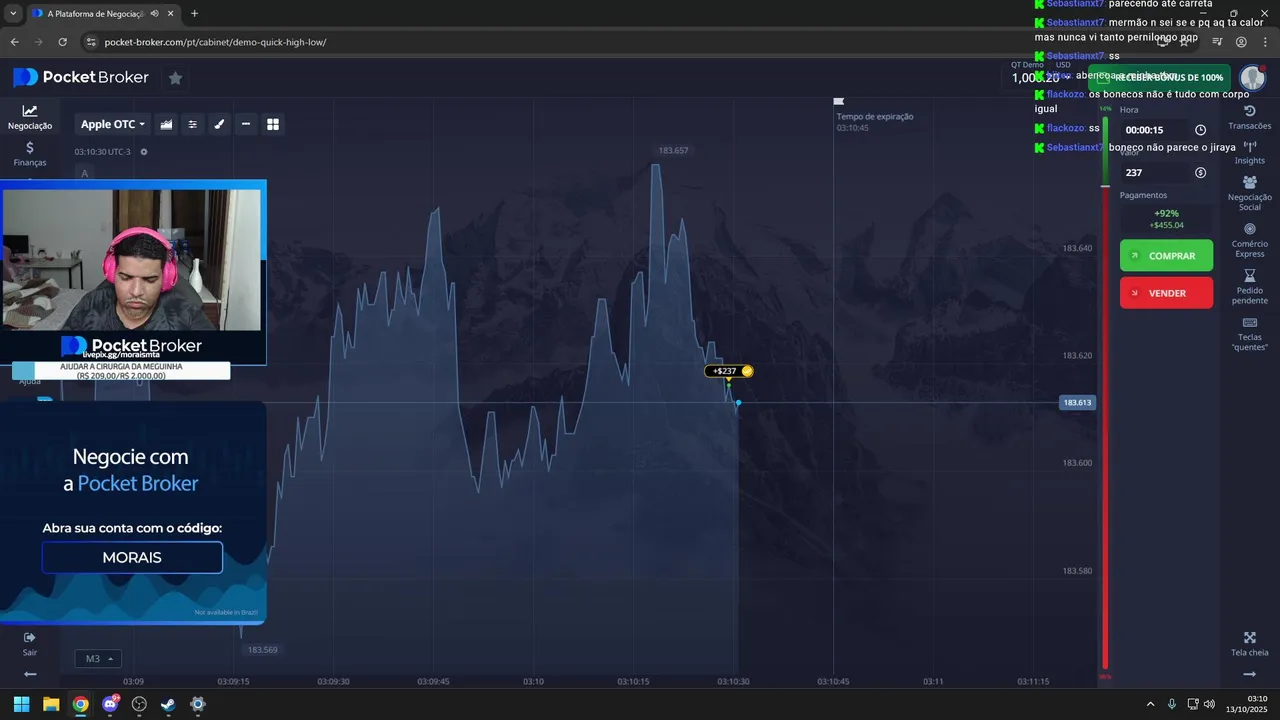Click the COMPRAR buy button
The height and width of the screenshot is (720, 1280).
click(1166, 256)
